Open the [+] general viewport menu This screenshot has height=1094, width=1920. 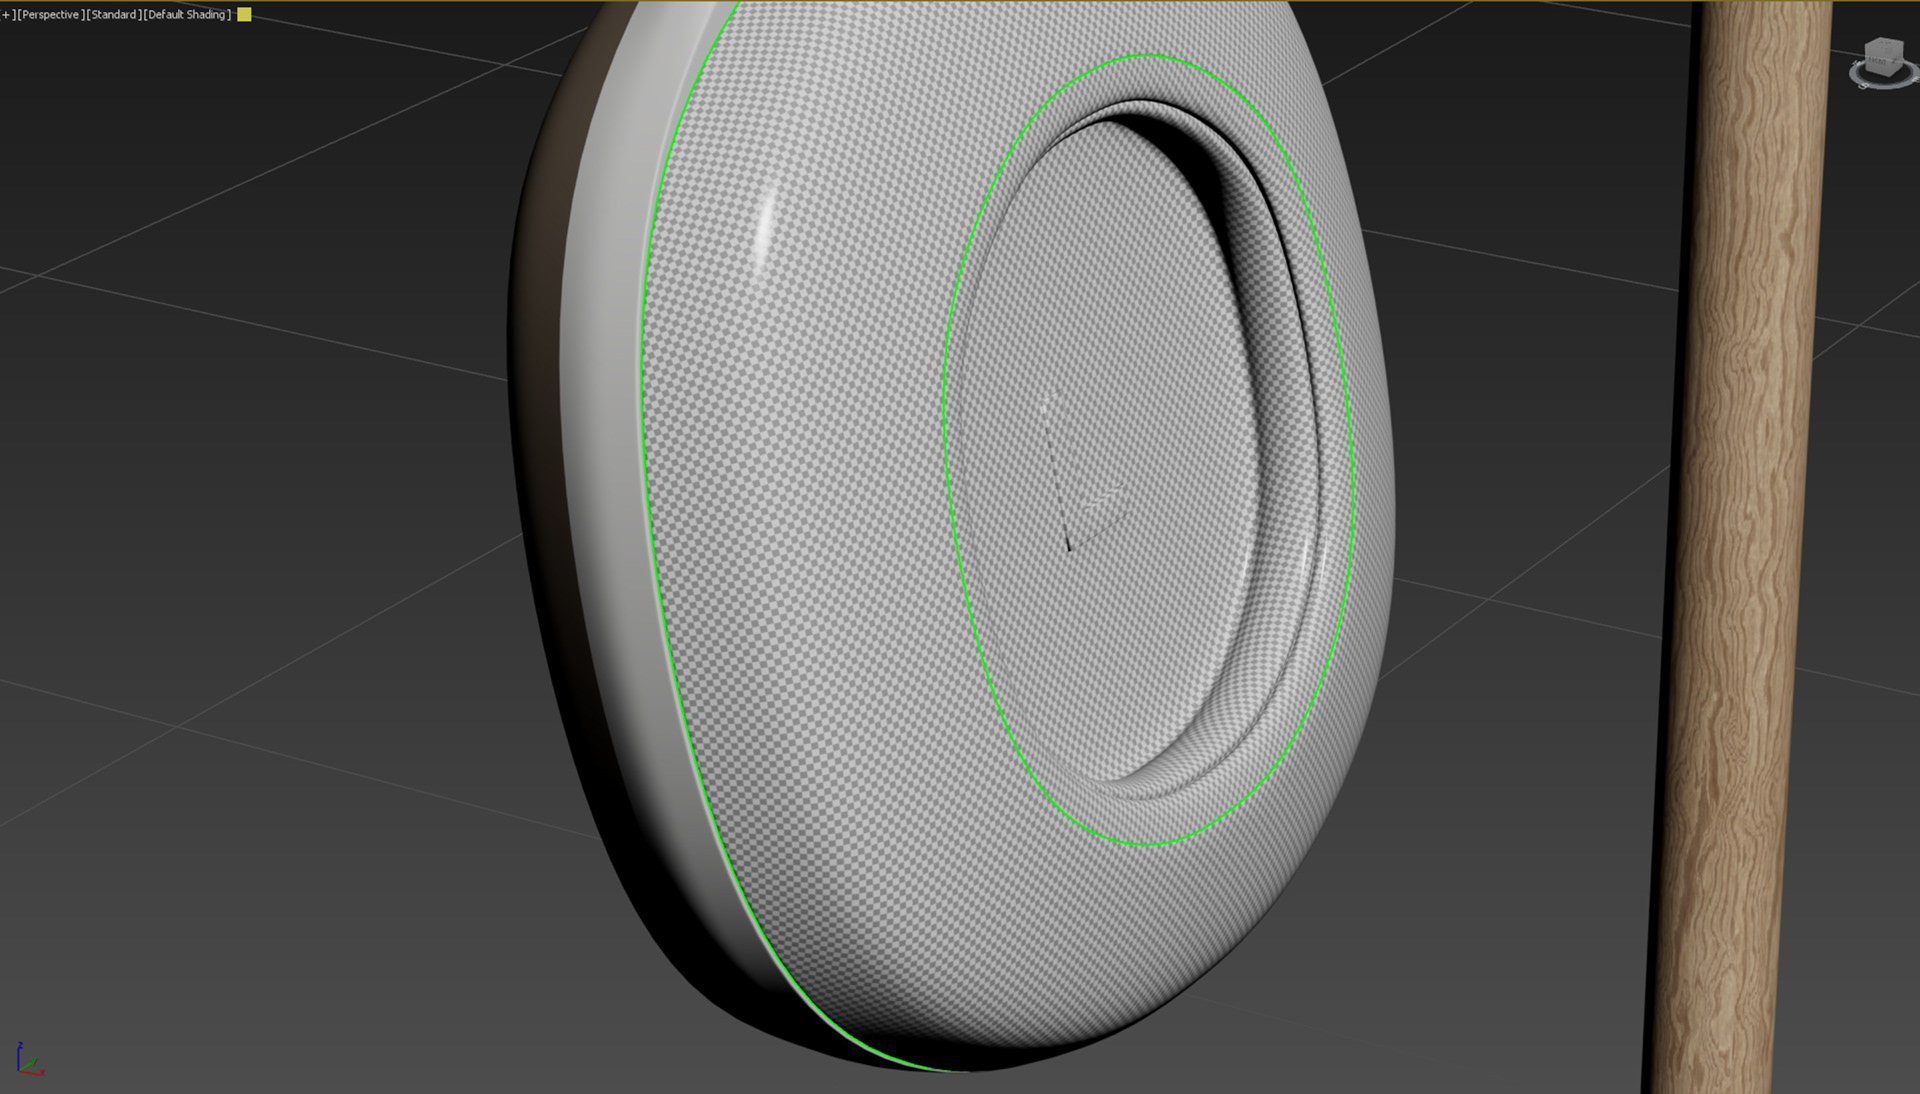tap(6, 15)
